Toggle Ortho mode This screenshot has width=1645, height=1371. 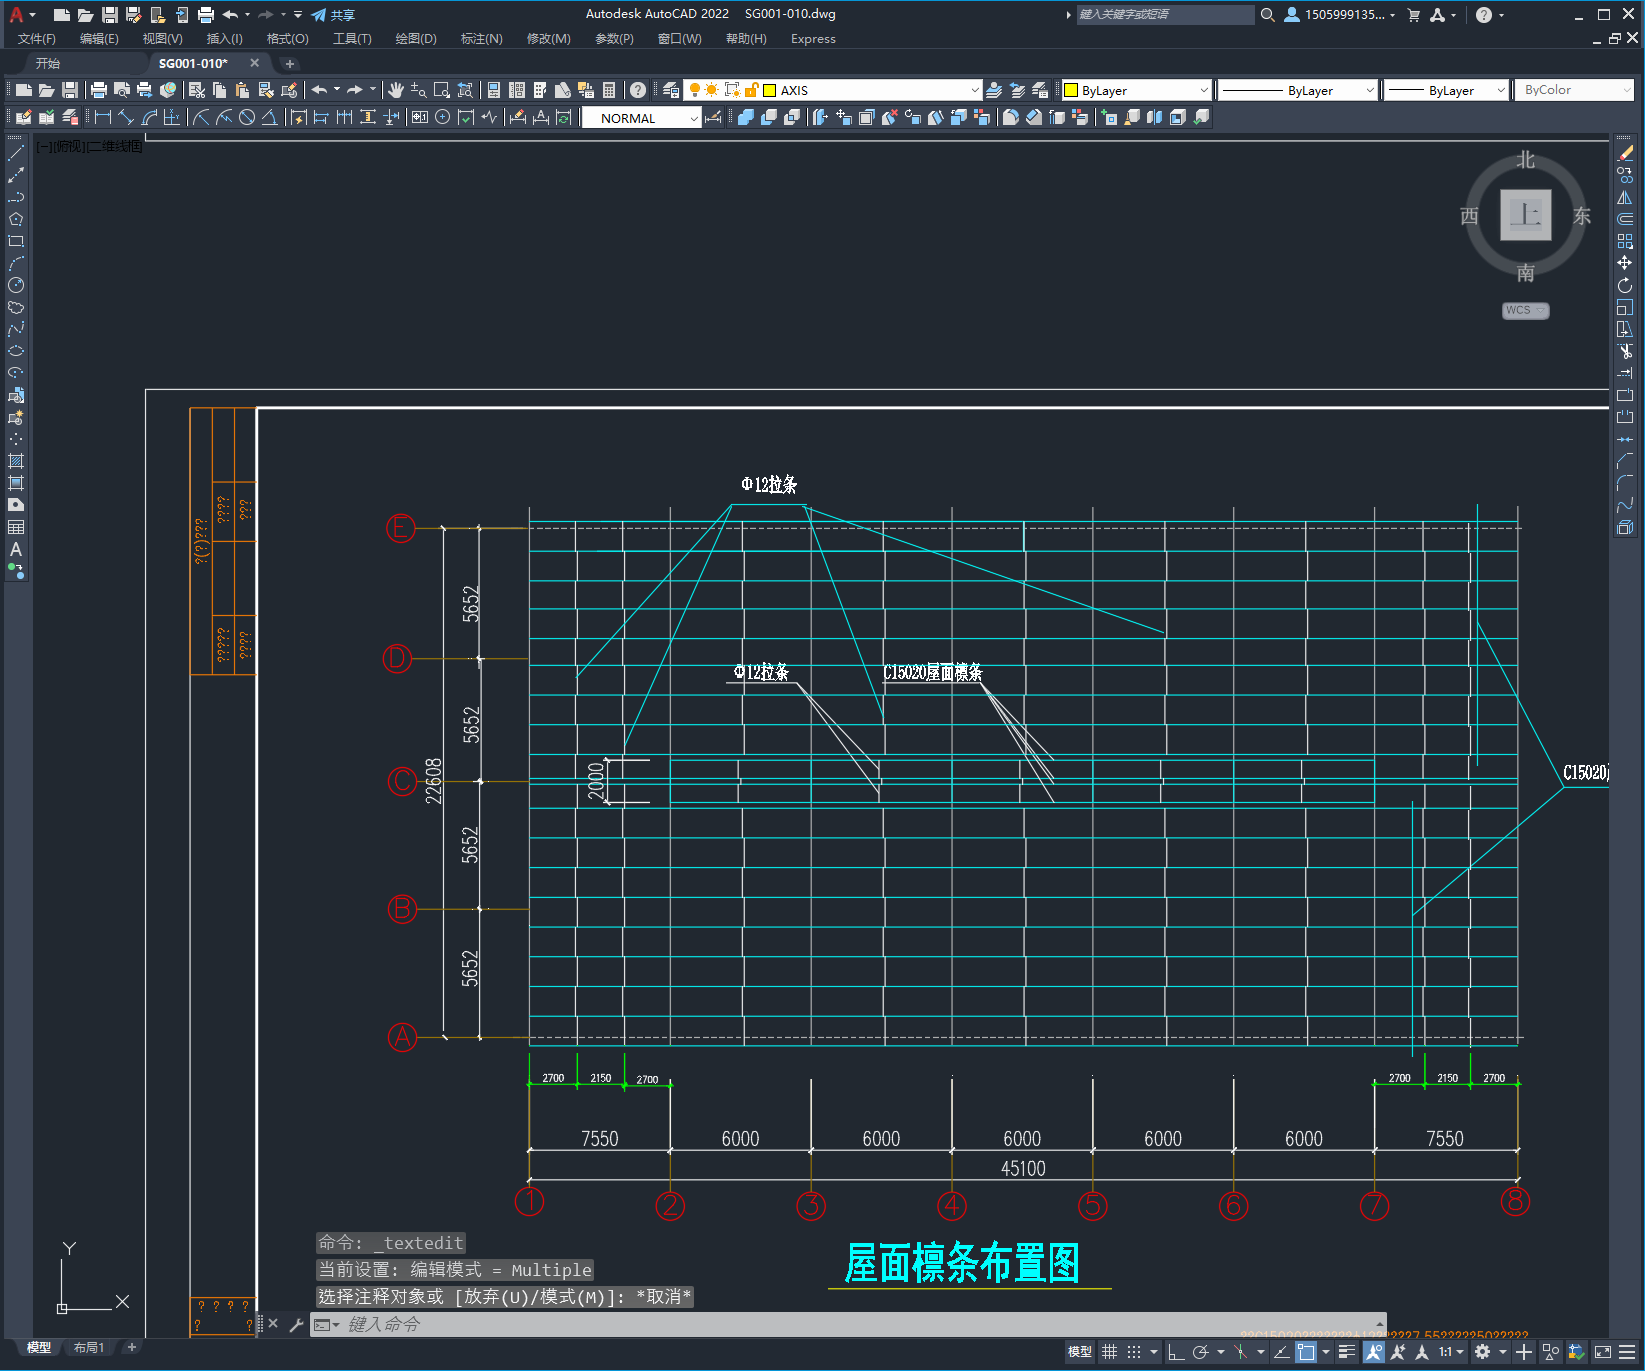point(1176,1352)
